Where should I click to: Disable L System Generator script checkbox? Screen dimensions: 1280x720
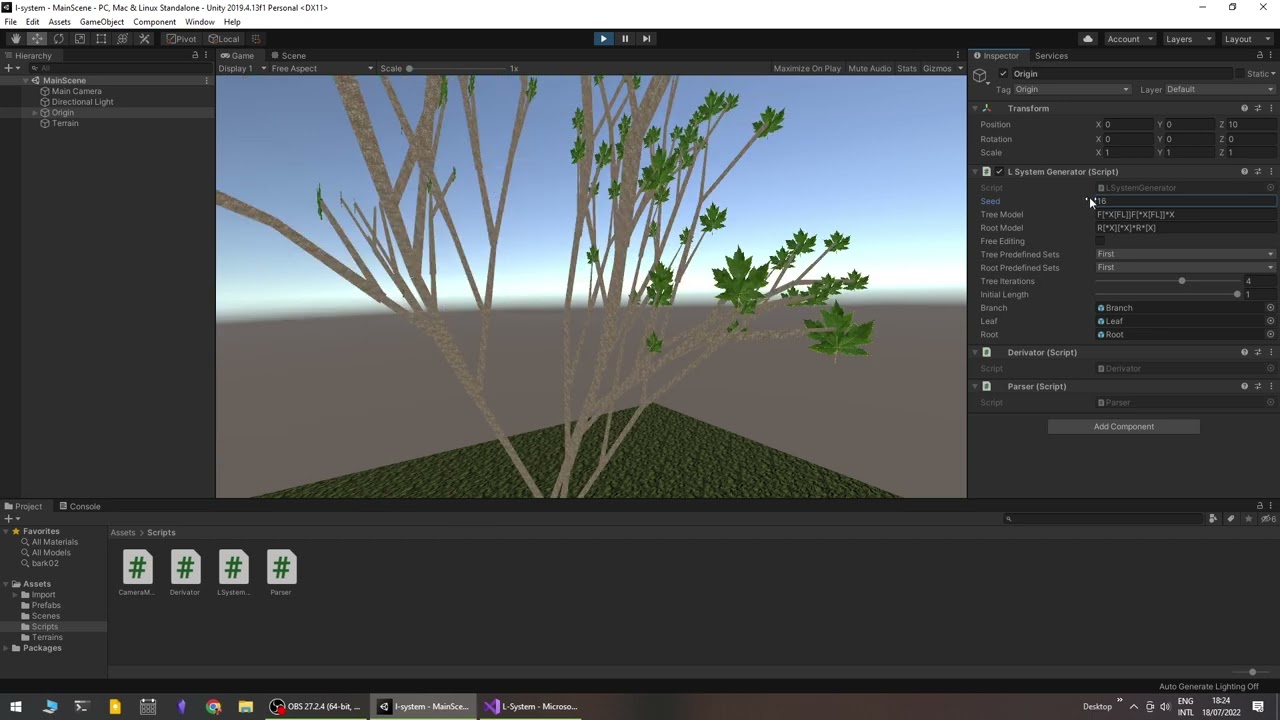pyautogui.click(x=999, y=172)
